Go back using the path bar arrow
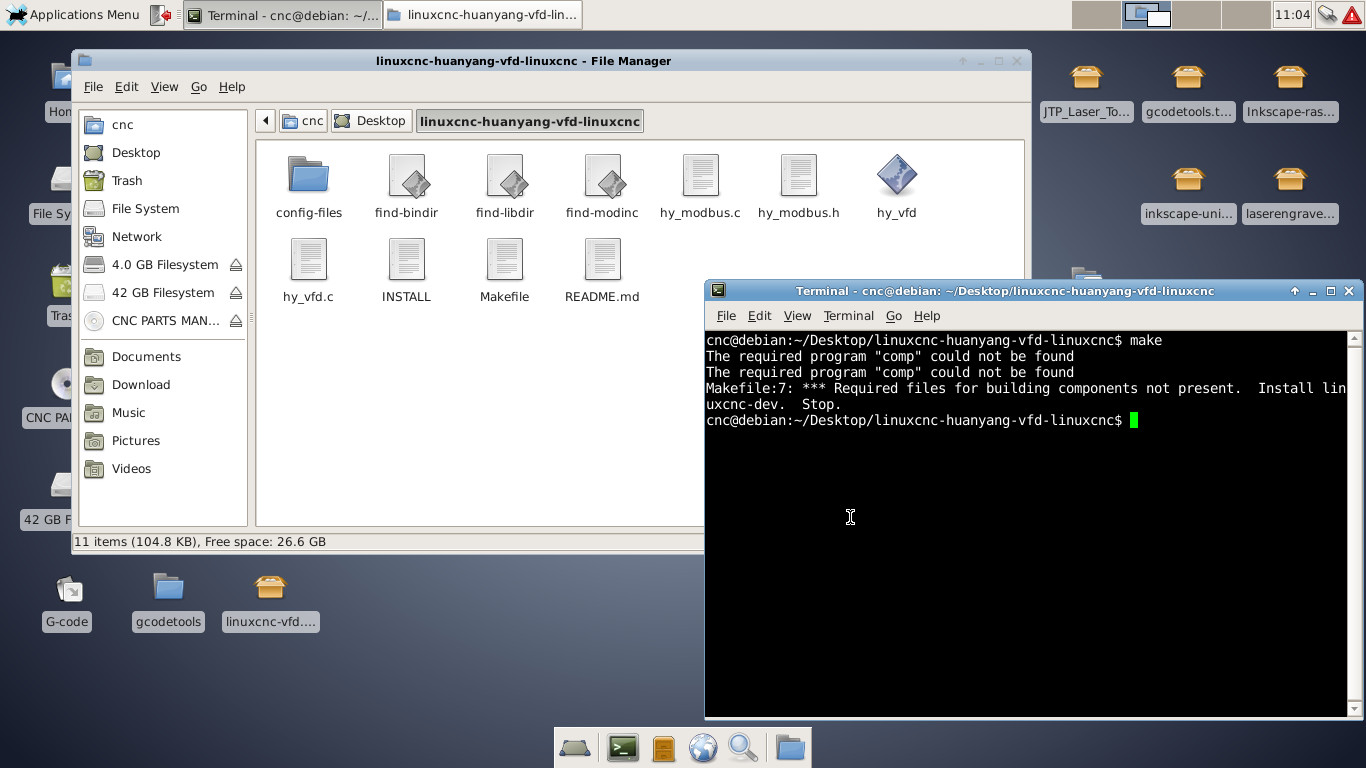This screenshot has width=1366, height=768. click(265, 121)
